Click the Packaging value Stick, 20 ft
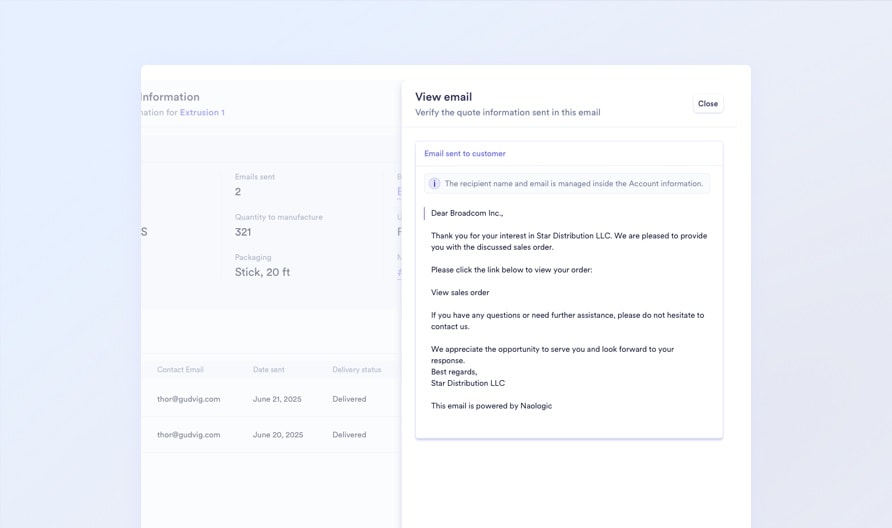The image size is (892, 528). coord(262,272)
